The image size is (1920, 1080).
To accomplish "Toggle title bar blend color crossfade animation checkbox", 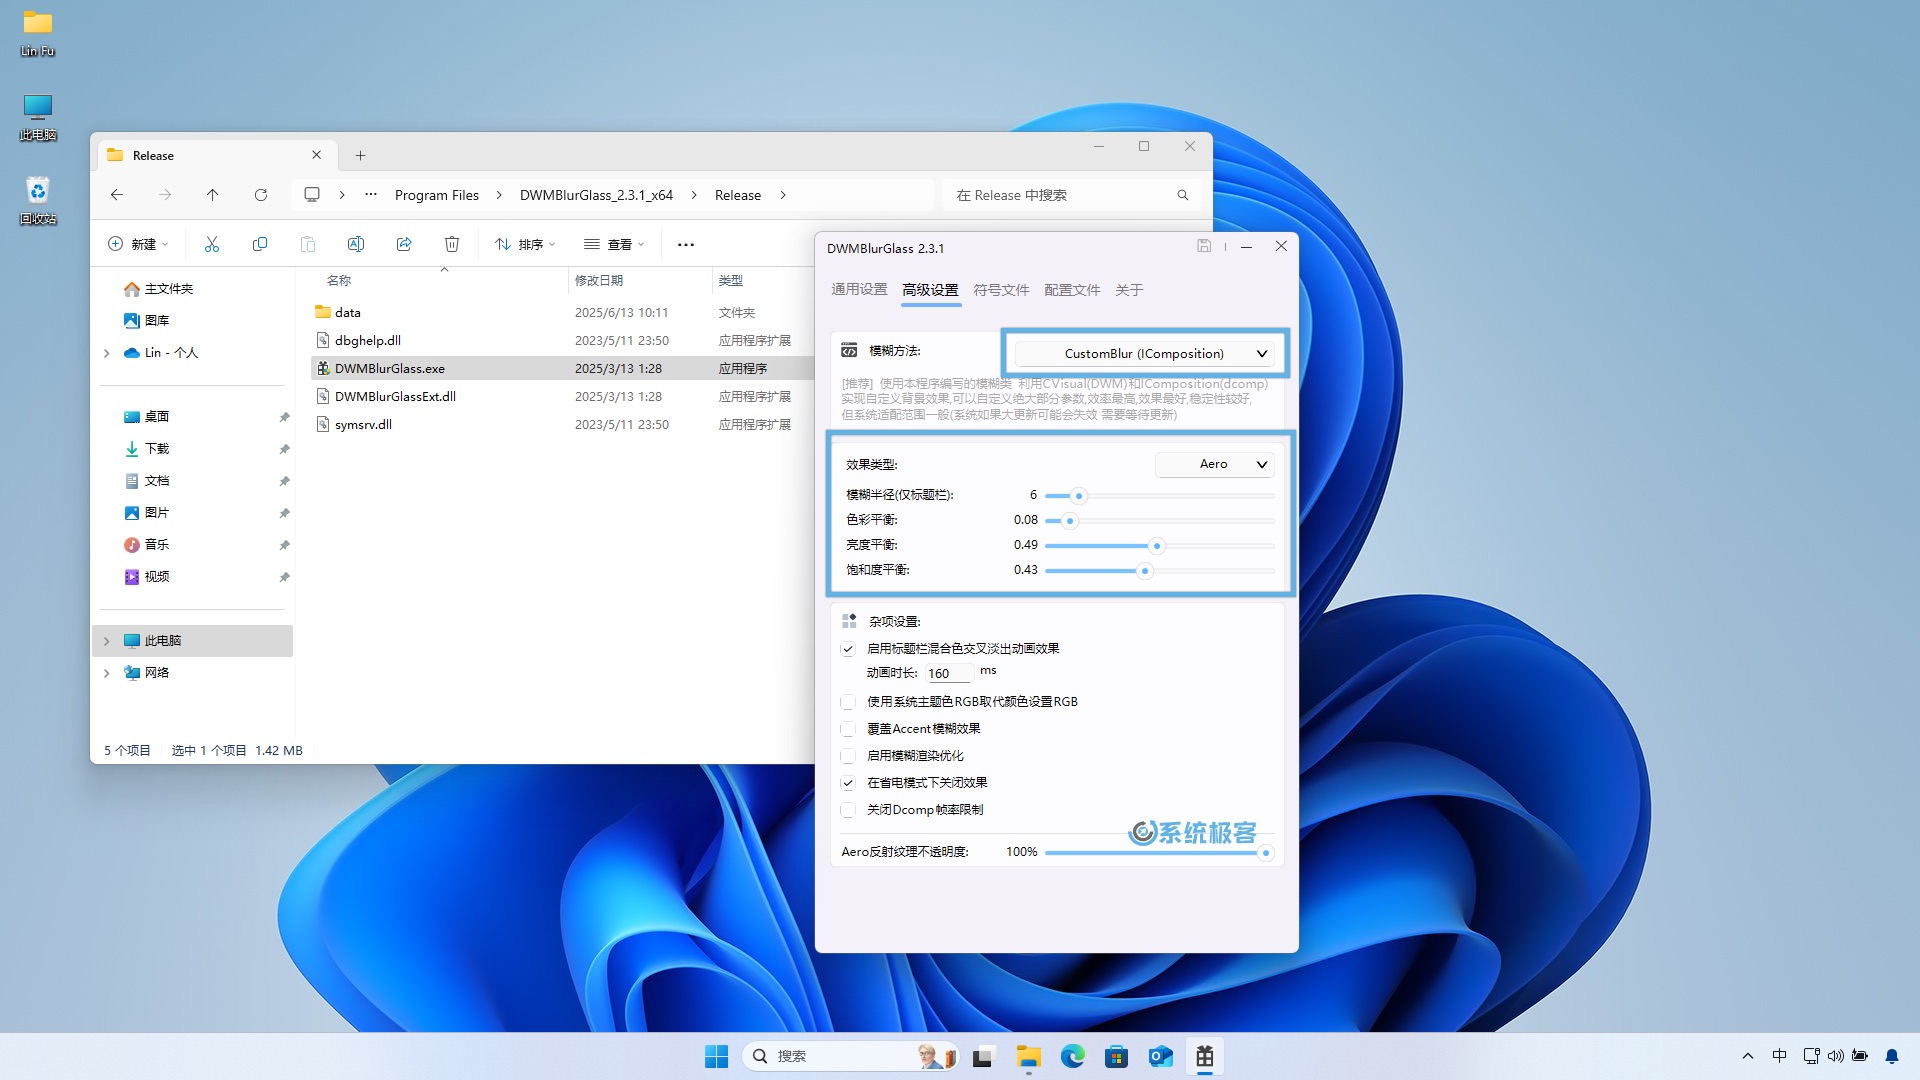I will [x=848, y=649].
